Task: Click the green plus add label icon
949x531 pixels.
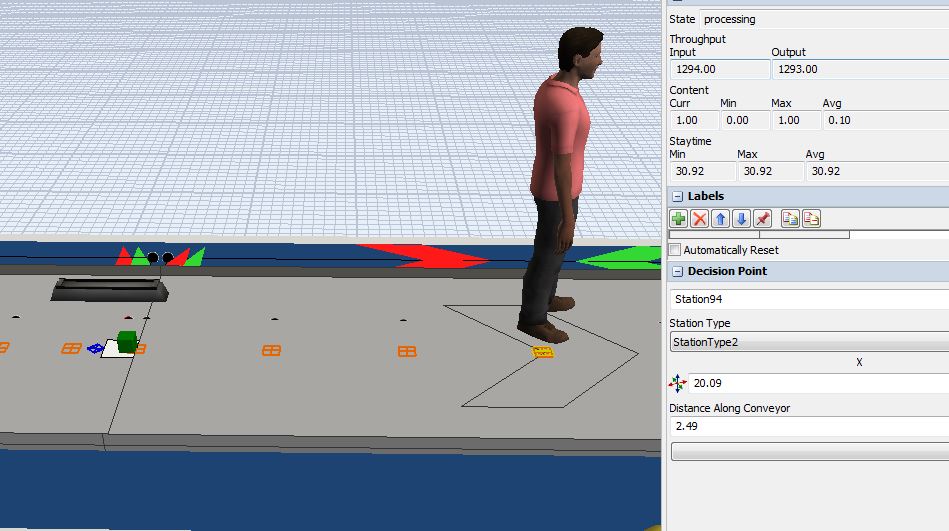Action: tap(678, 218)
